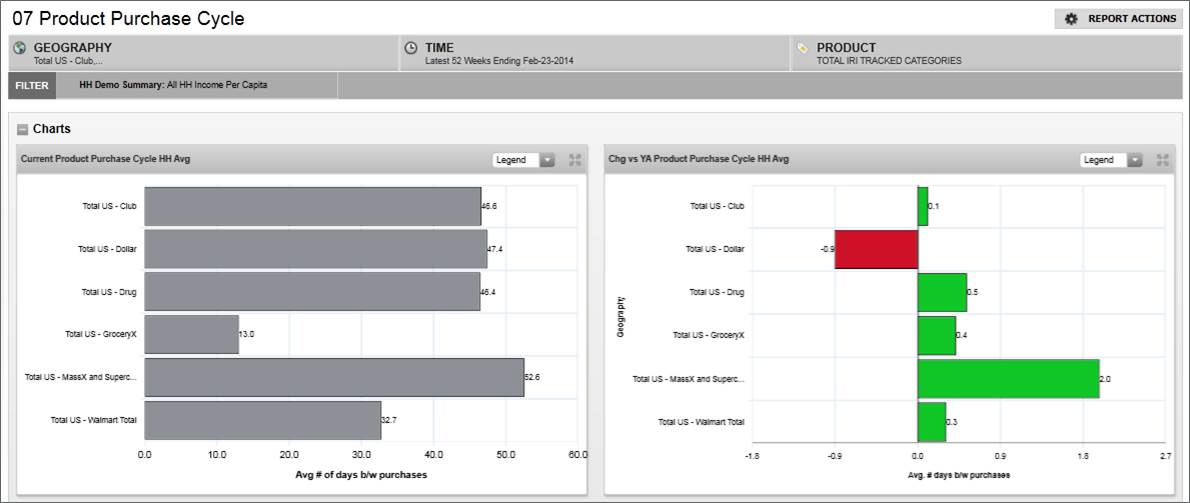Click the gear icon in Report Actions
Screen dimensions: 1190x503
1071,19
